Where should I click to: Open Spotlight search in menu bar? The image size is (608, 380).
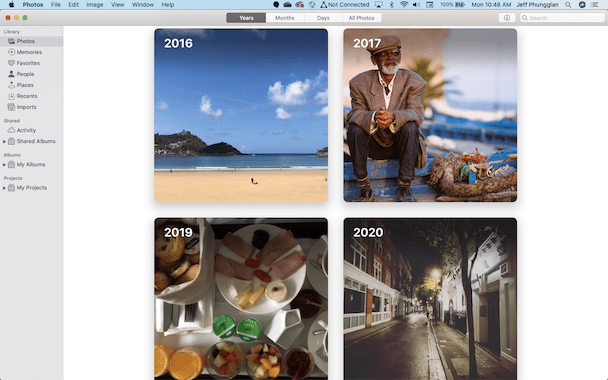[x=568, y=5]
